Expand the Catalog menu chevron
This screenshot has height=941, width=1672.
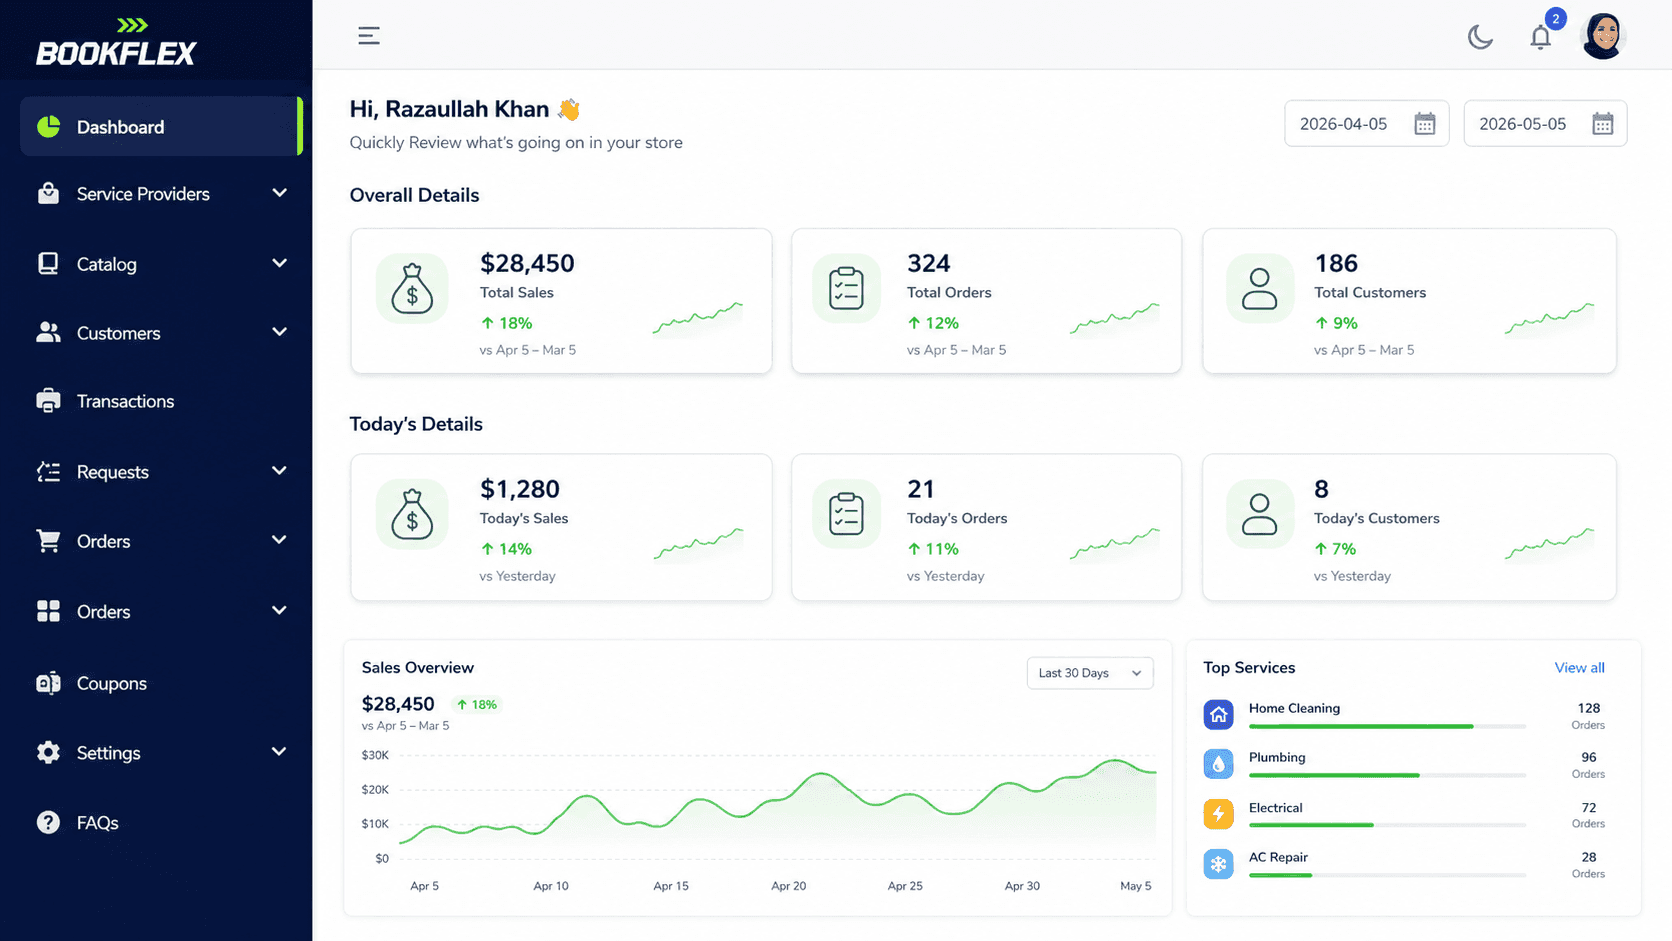(280, 263)
